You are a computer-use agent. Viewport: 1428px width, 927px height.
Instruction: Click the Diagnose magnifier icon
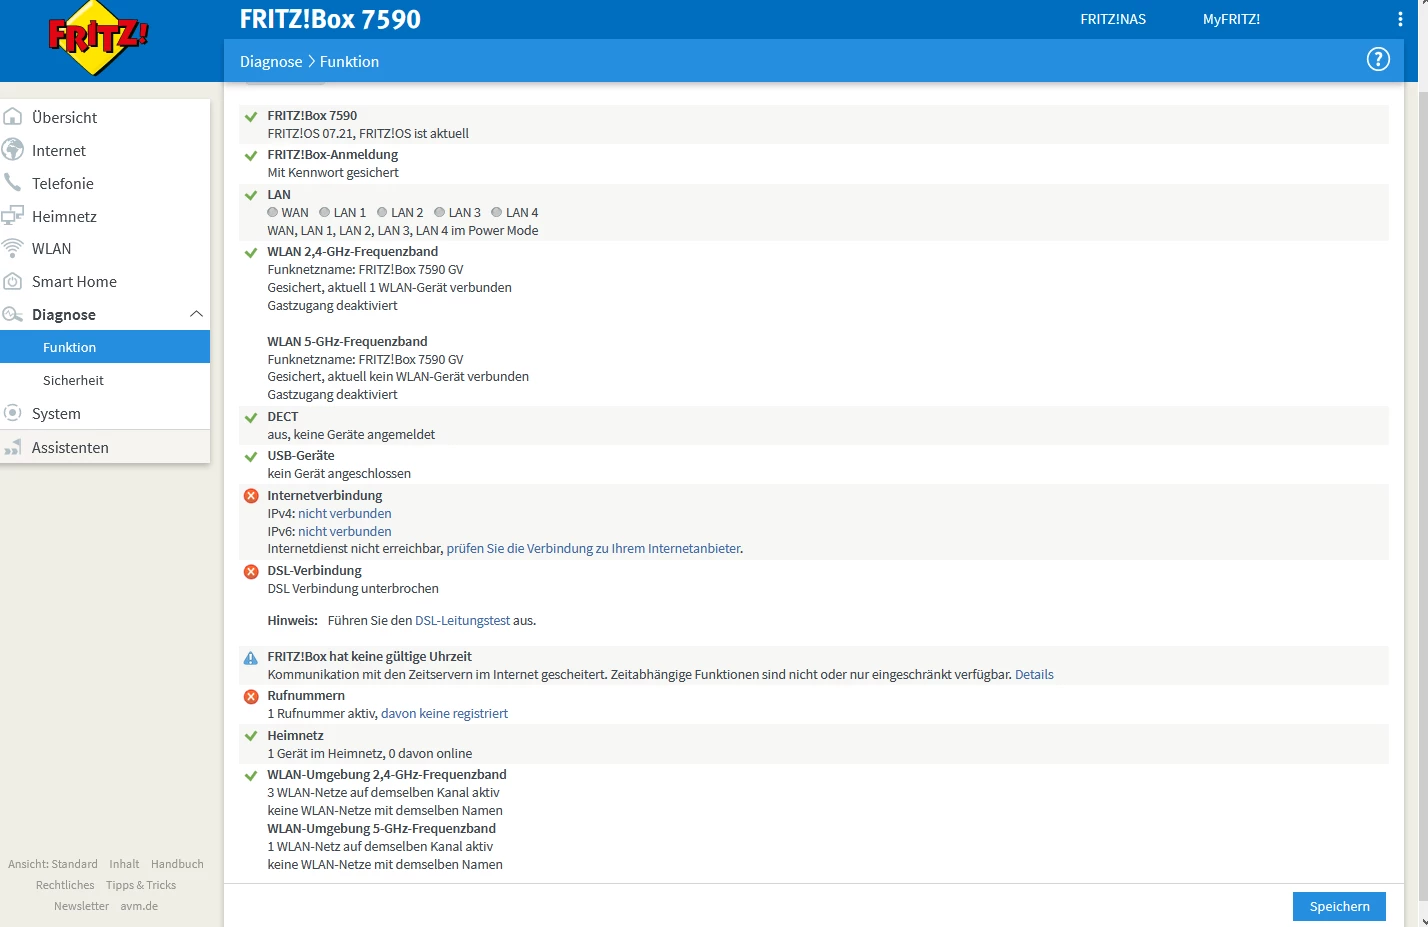[13, 314]
